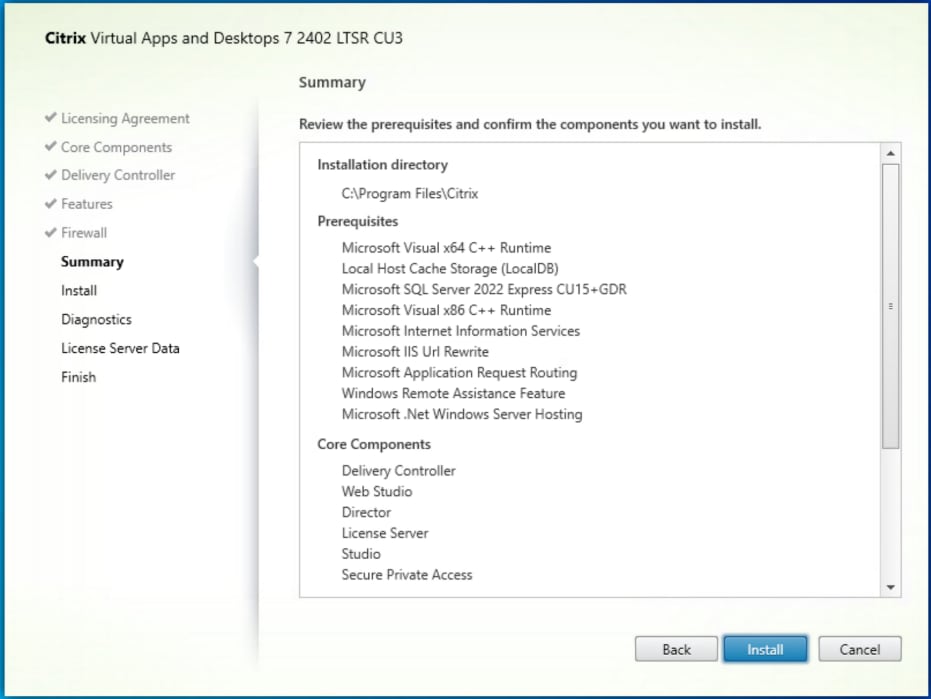Image resolution: width=931 pixels, height=699 pixels.
Task: Cancel the Citrix installer
Action: pos(860,649)
